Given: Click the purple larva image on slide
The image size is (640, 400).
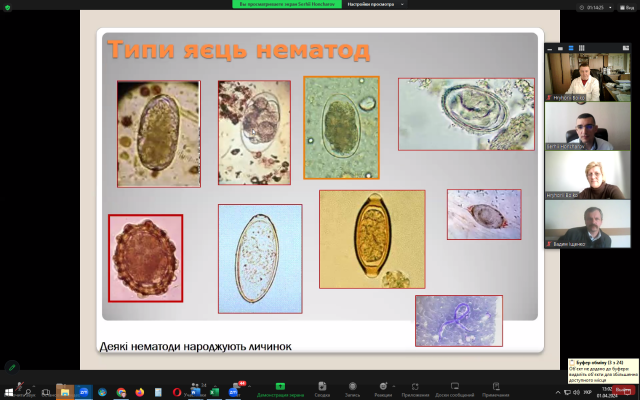Looking at the screenshot, I should point(459,321).
